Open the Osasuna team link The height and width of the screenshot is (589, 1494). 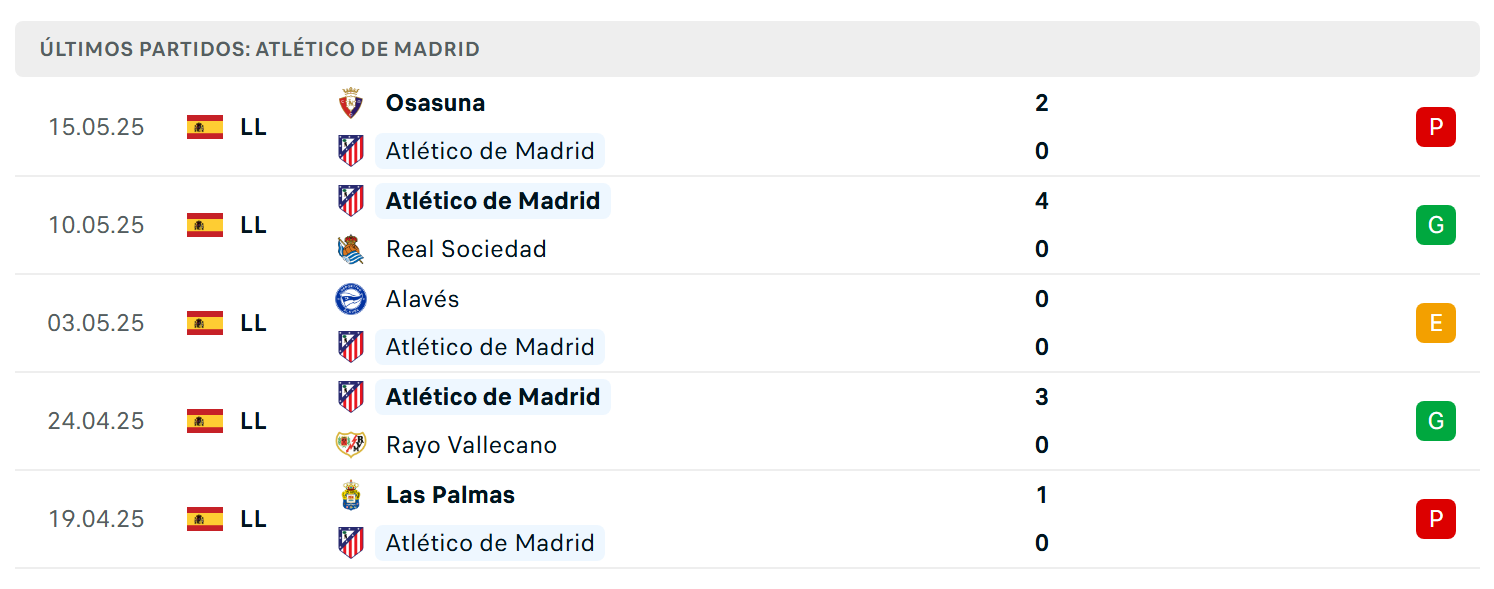pyautogui.click(x=435, y=103)
